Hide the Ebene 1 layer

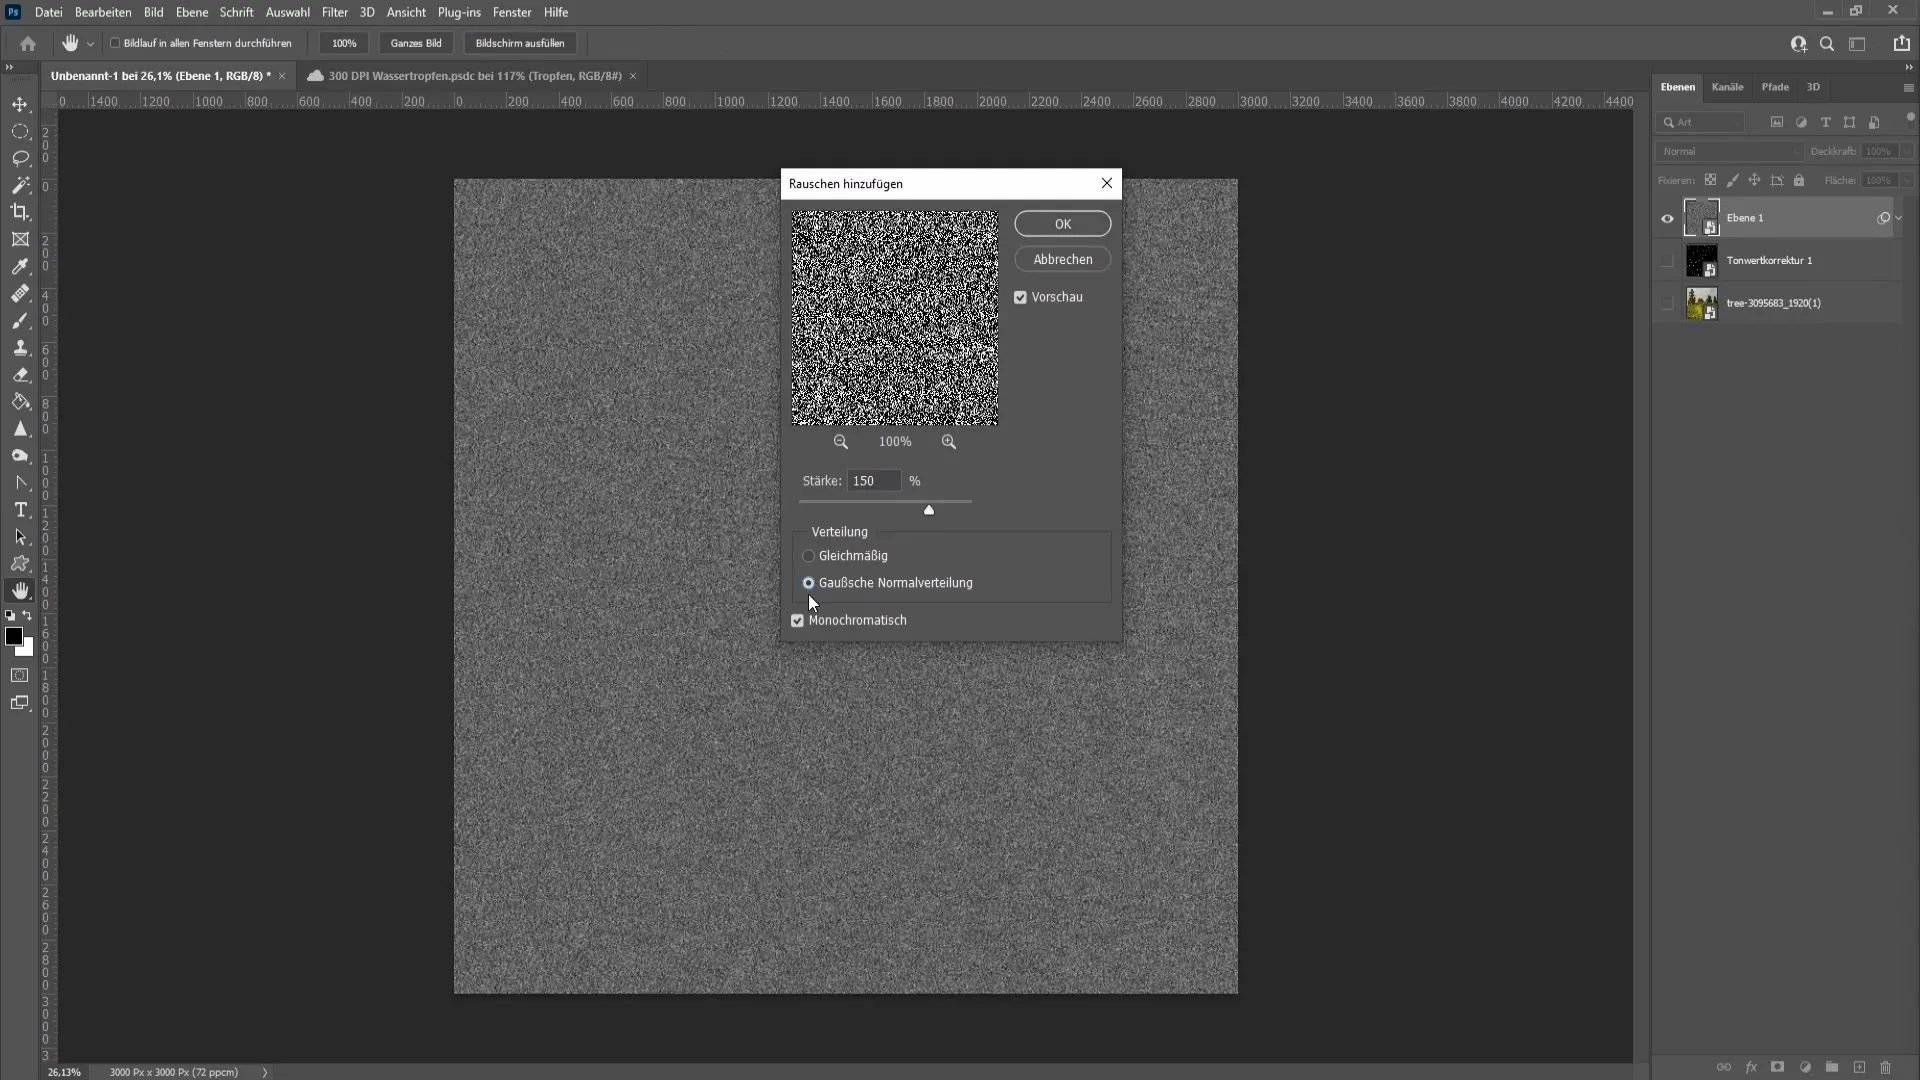pyautogui.click(x=1667, y=218)
